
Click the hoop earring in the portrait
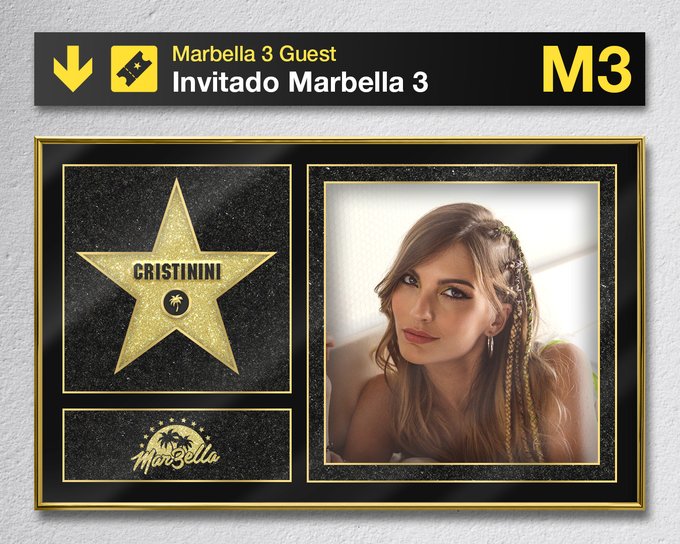pos(490,344)
